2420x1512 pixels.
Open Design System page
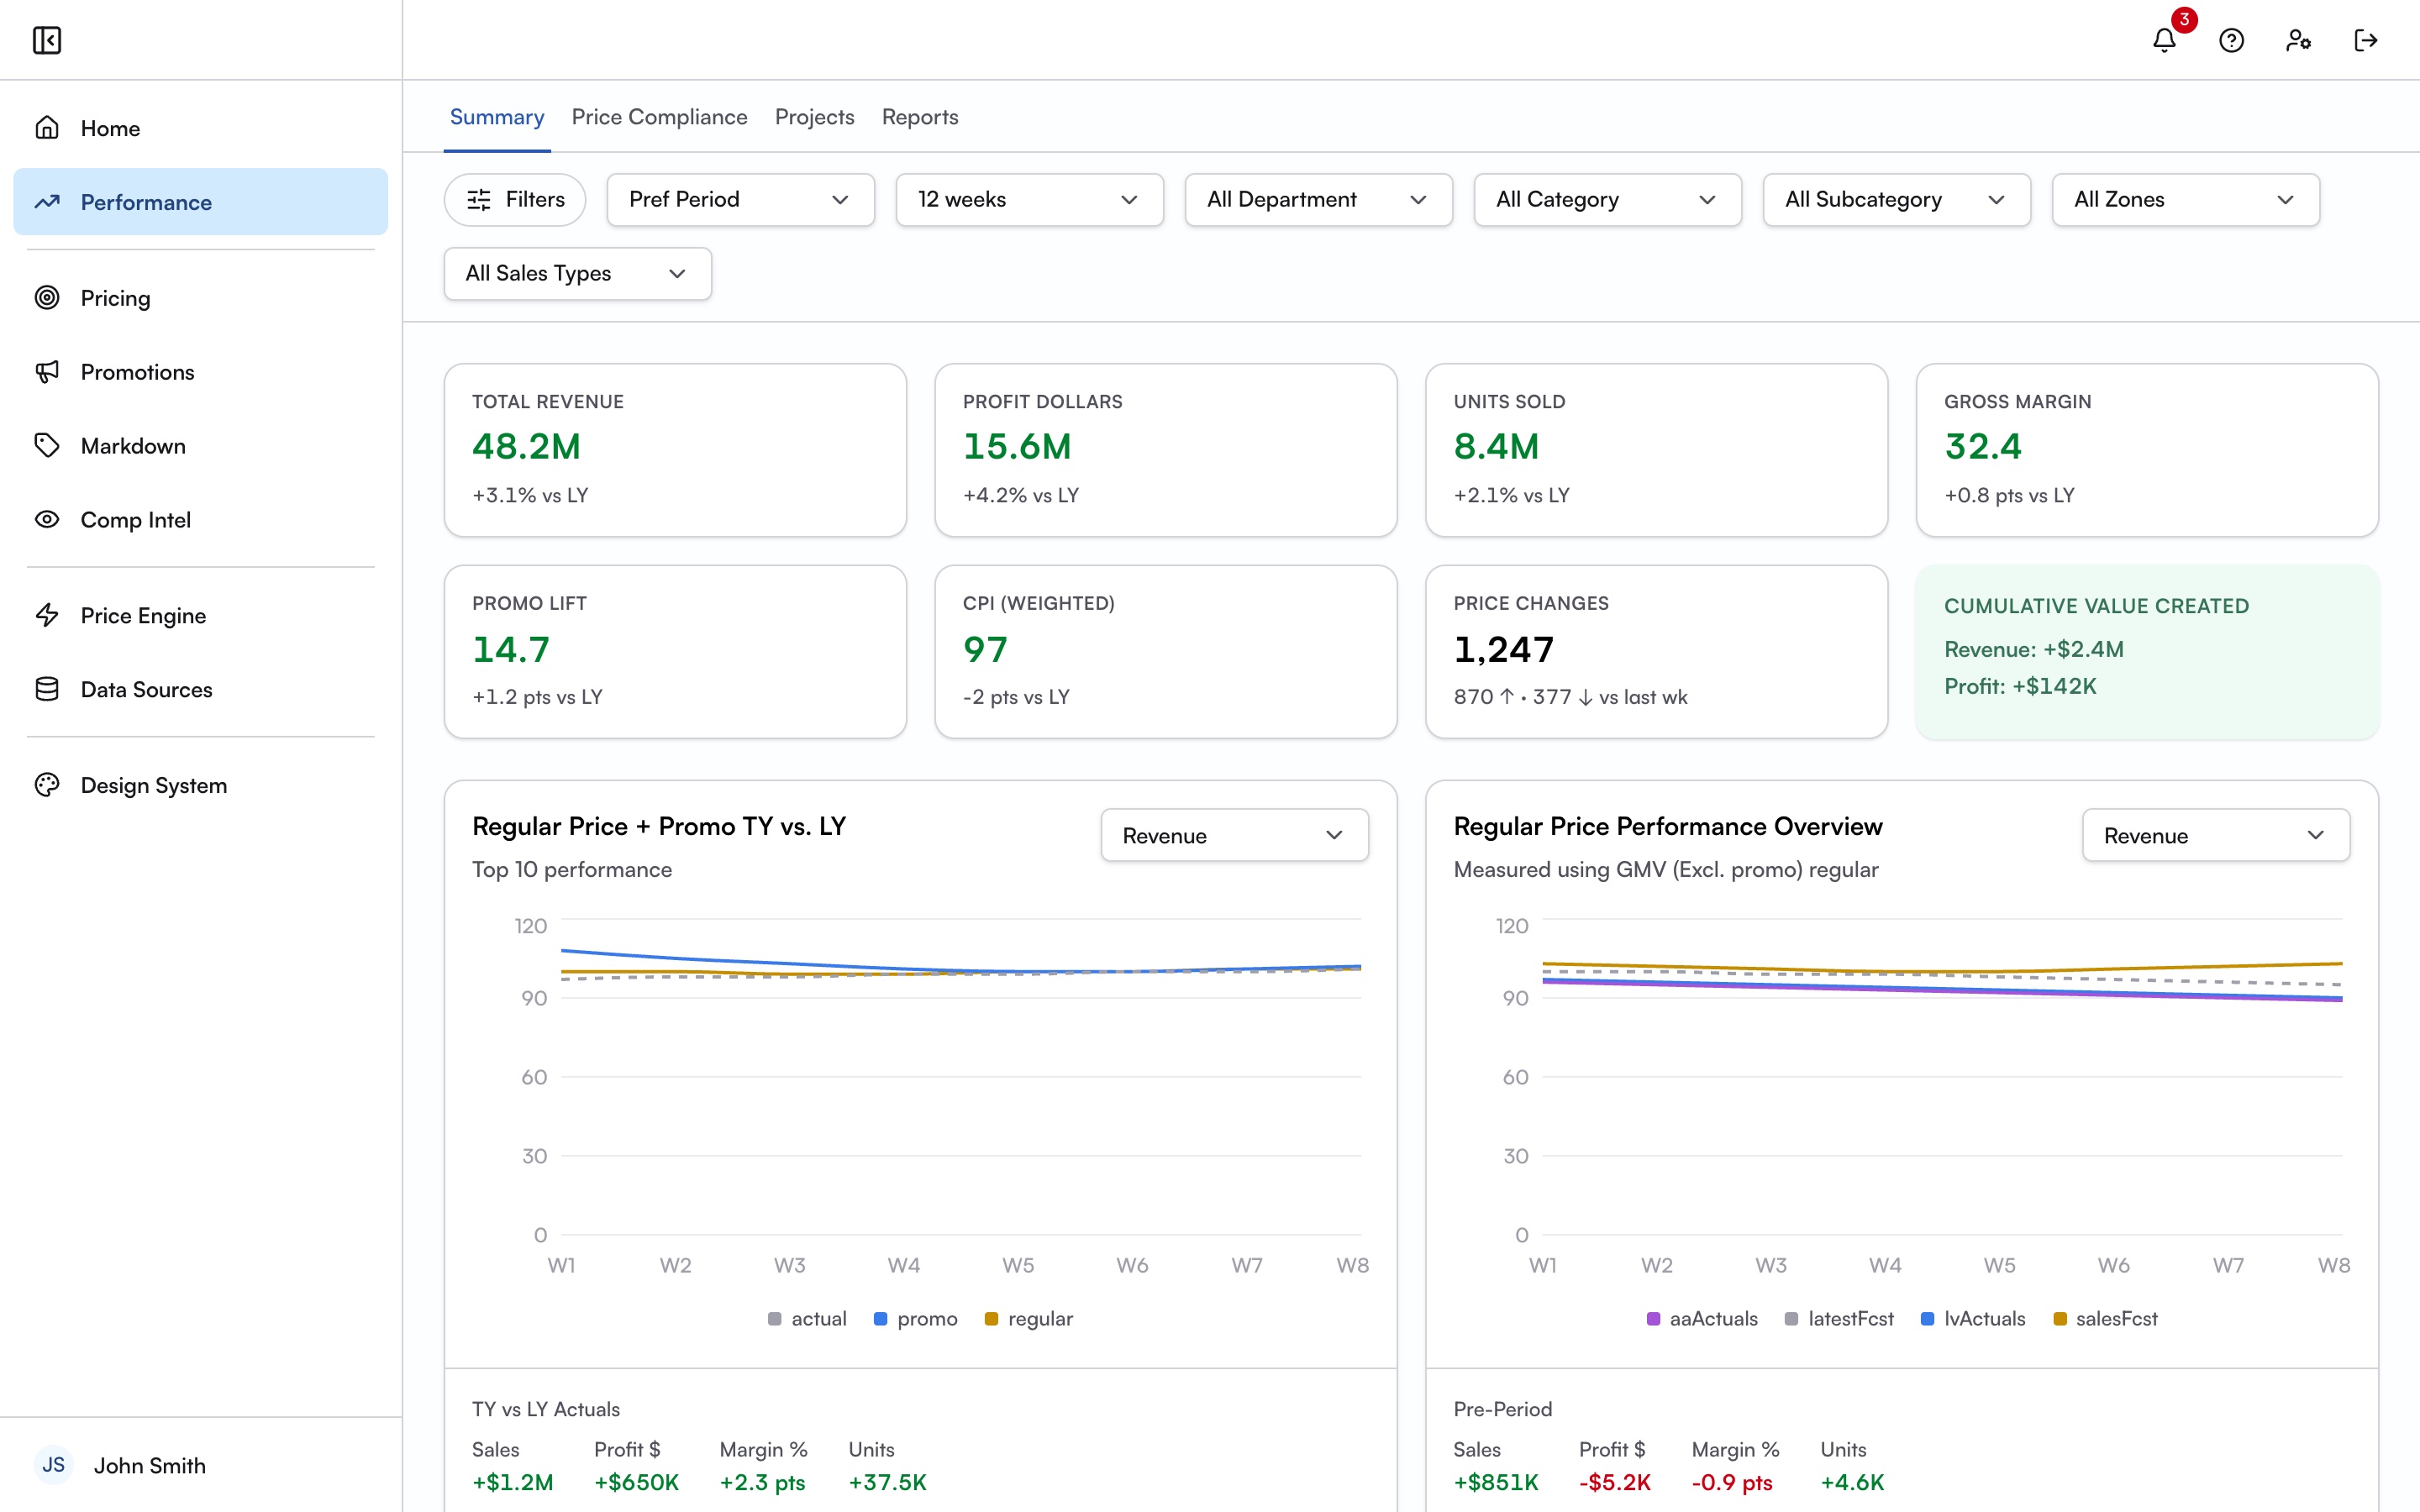coord(201,786)
